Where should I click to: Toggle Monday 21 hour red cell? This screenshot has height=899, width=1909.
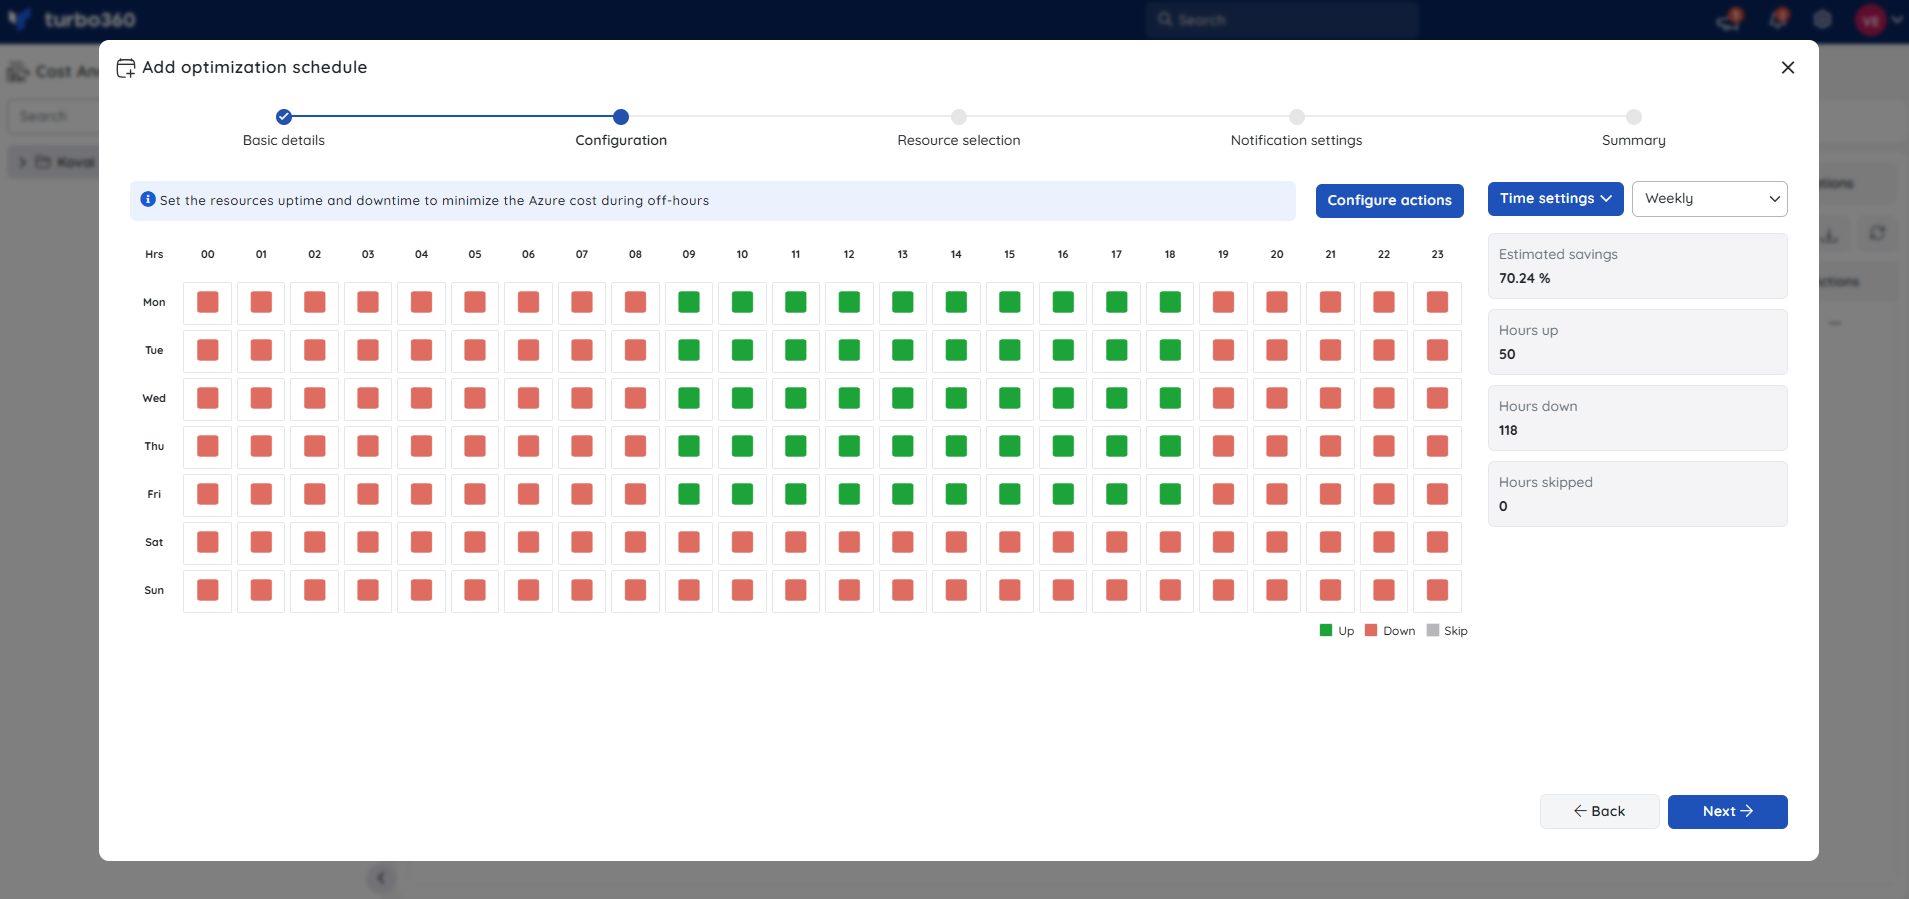(x=1330, y=302)
